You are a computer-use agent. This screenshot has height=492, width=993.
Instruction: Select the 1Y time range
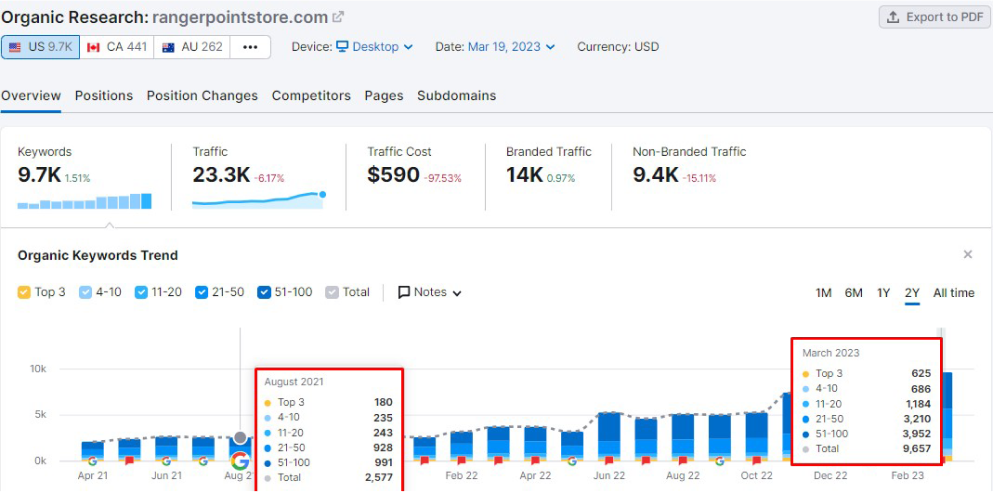(x=883, y=293)
